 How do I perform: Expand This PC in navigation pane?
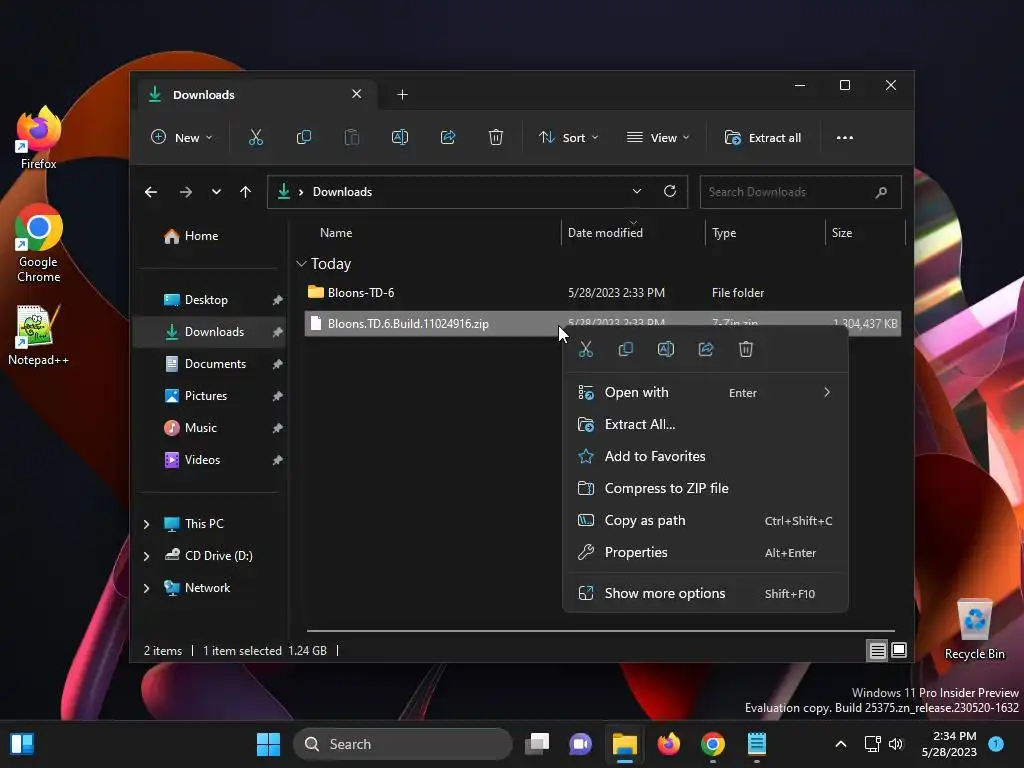click(146, 524)
